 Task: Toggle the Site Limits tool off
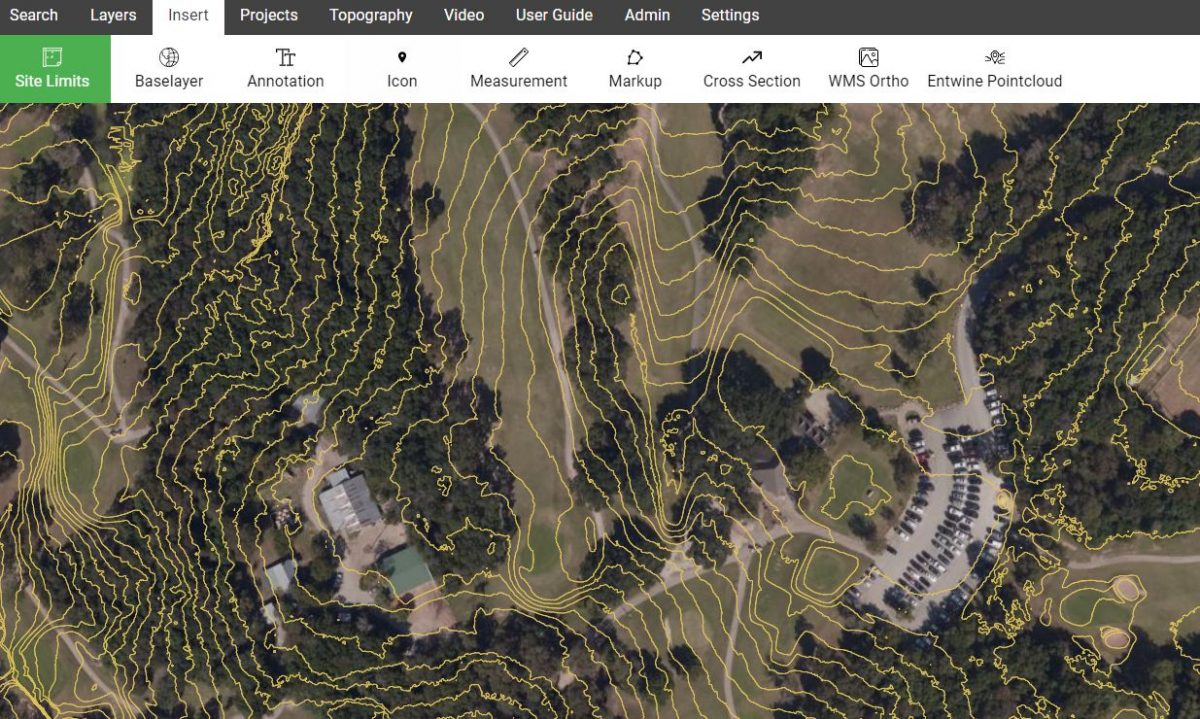53,68
